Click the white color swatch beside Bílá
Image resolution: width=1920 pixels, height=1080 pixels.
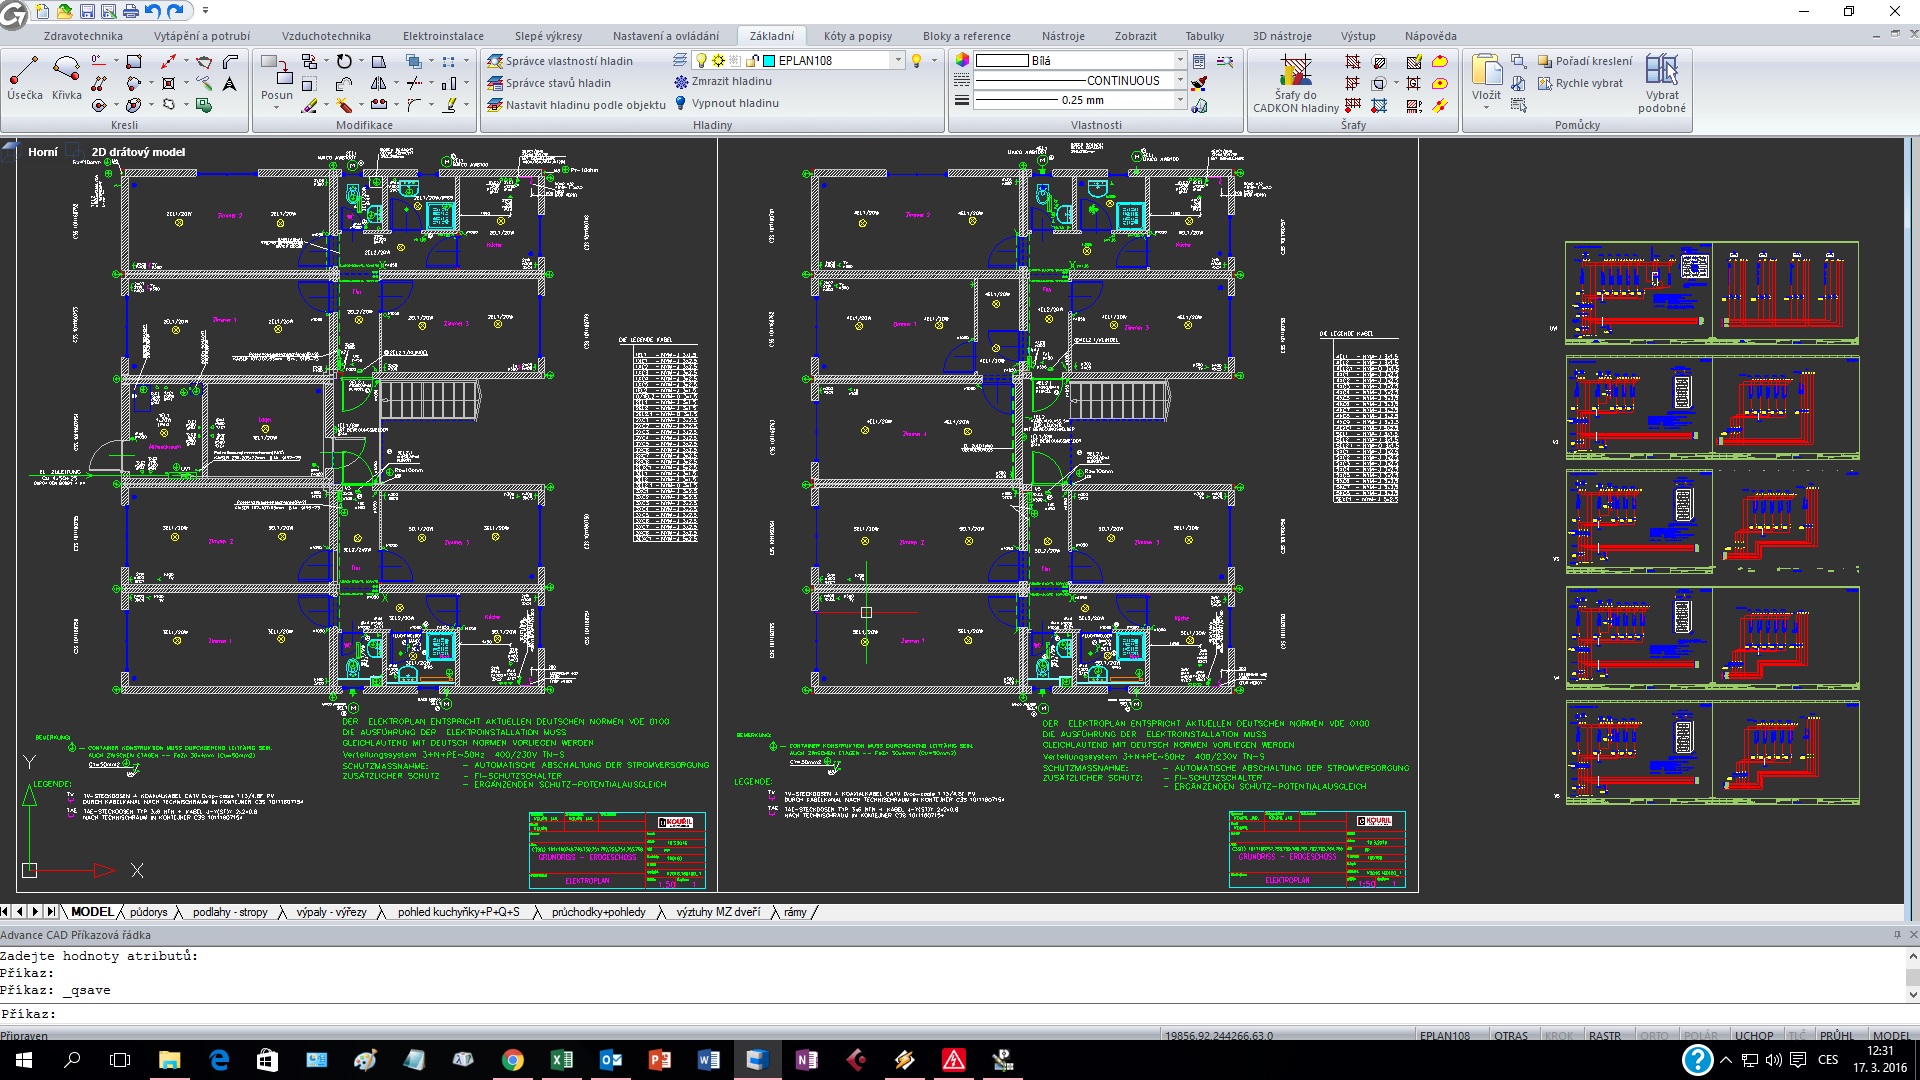(x=1002, y=60)
